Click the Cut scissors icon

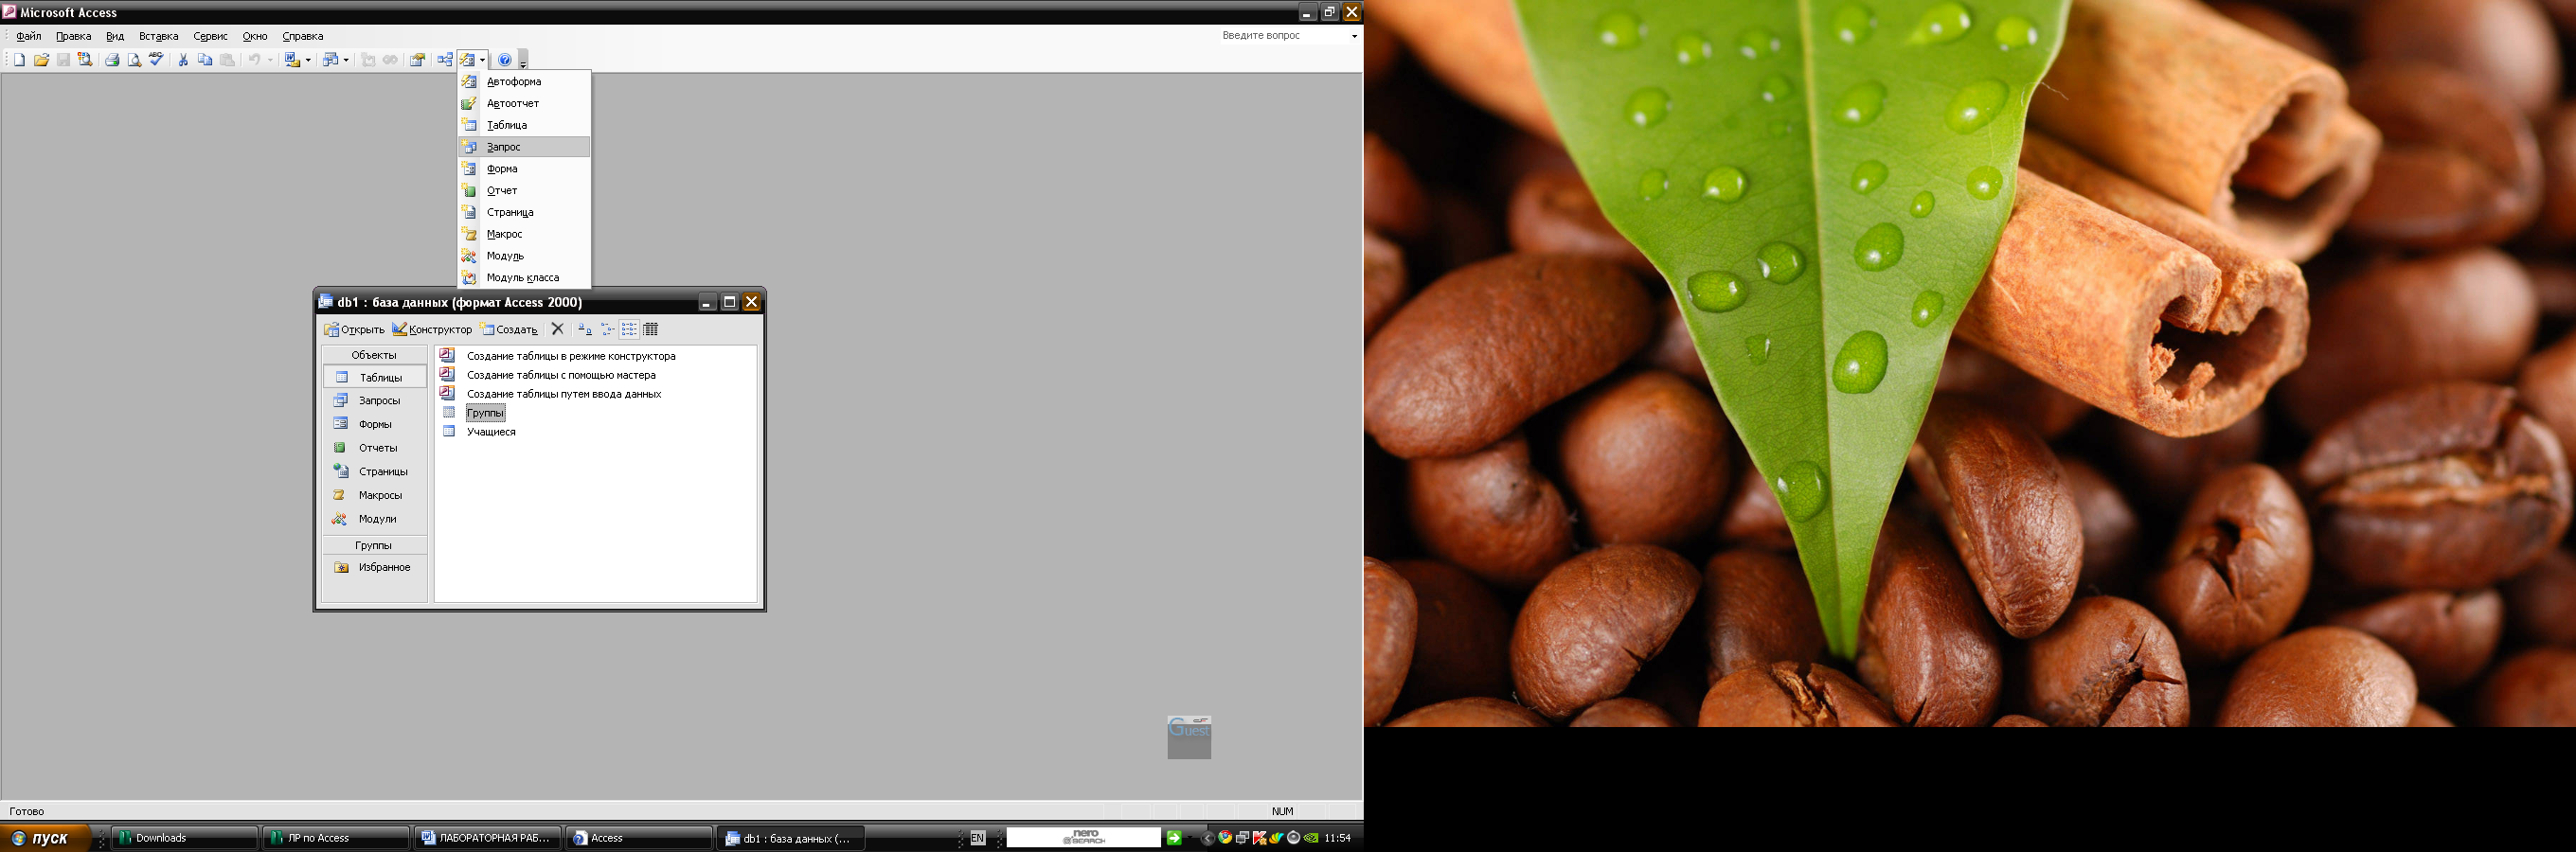(183, 60)
